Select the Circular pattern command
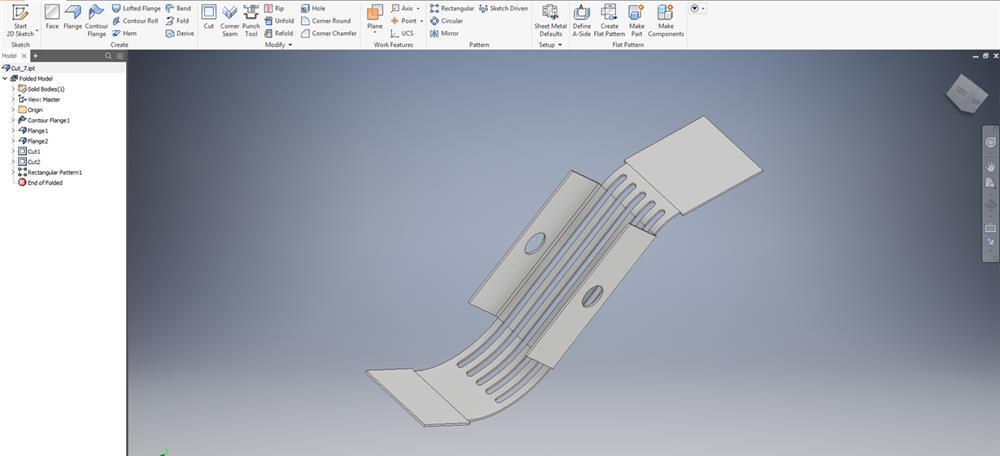This screenshot has height=456, width=1000. pos(446,20)
